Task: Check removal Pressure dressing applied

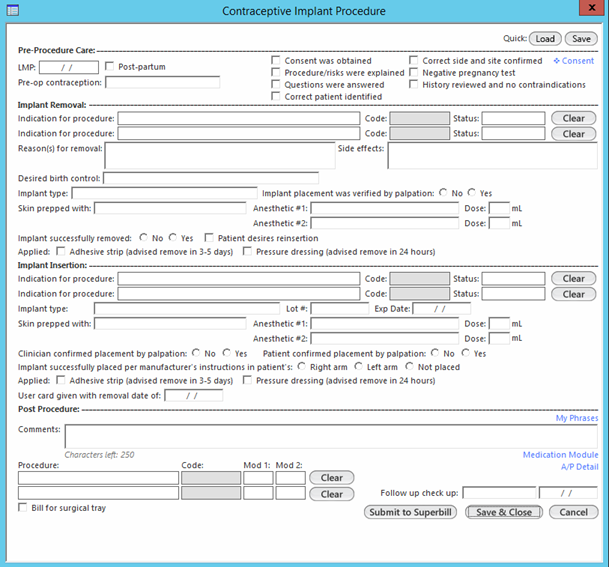Action: pos(247,252)
